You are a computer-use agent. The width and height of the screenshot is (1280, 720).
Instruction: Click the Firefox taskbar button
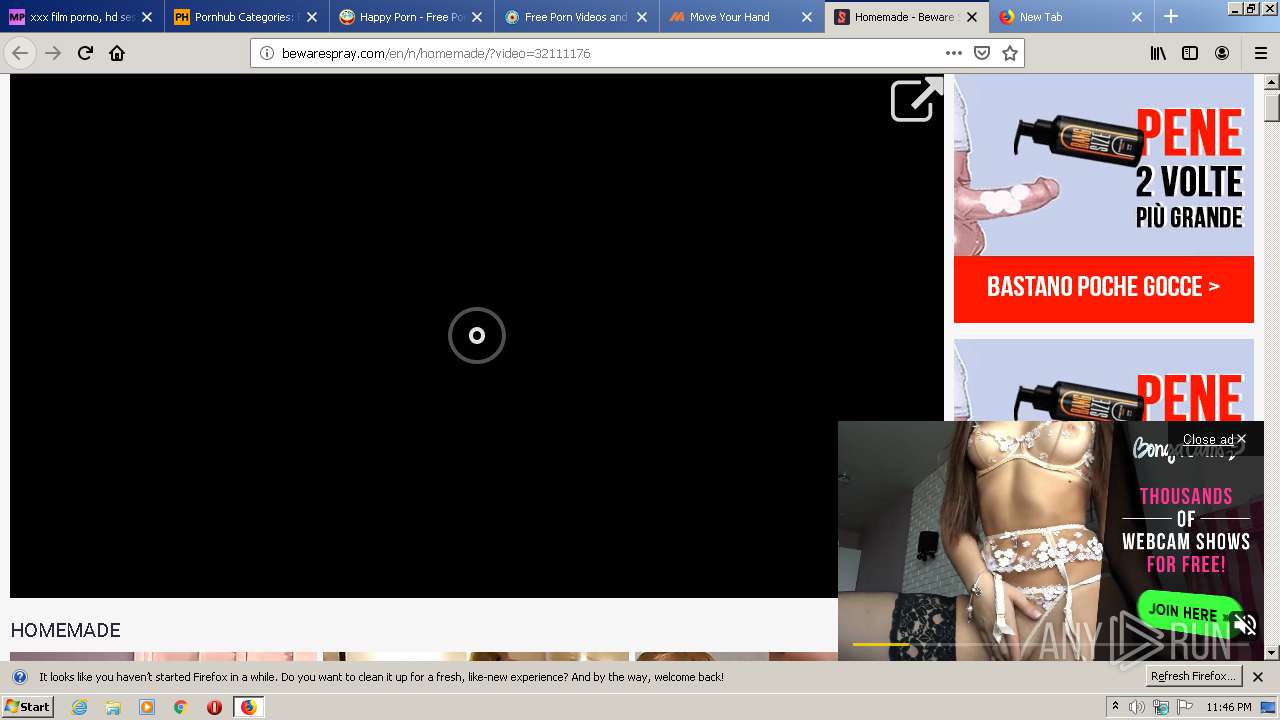click(248, 707)
